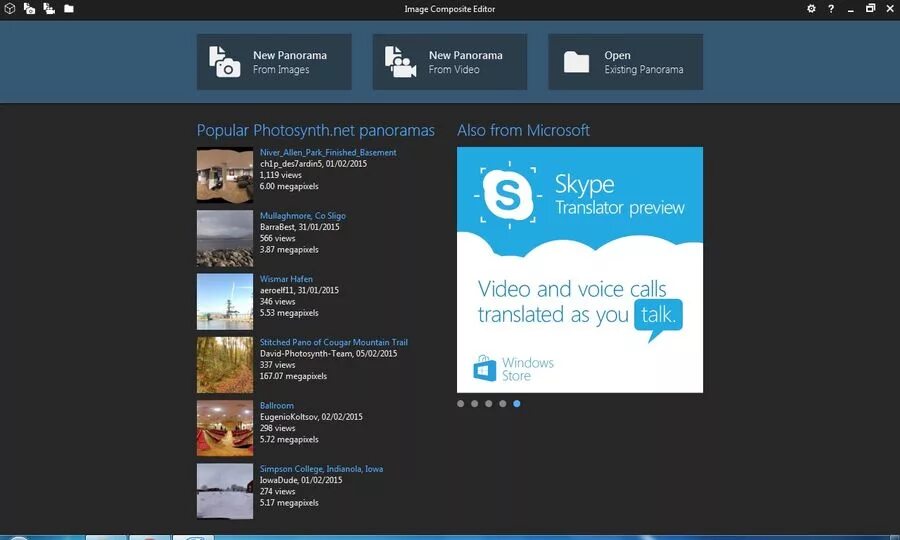Screen dimensions: 900x540
Task: Open Wismar Hafen panorama link
Action: click(286, 279)
